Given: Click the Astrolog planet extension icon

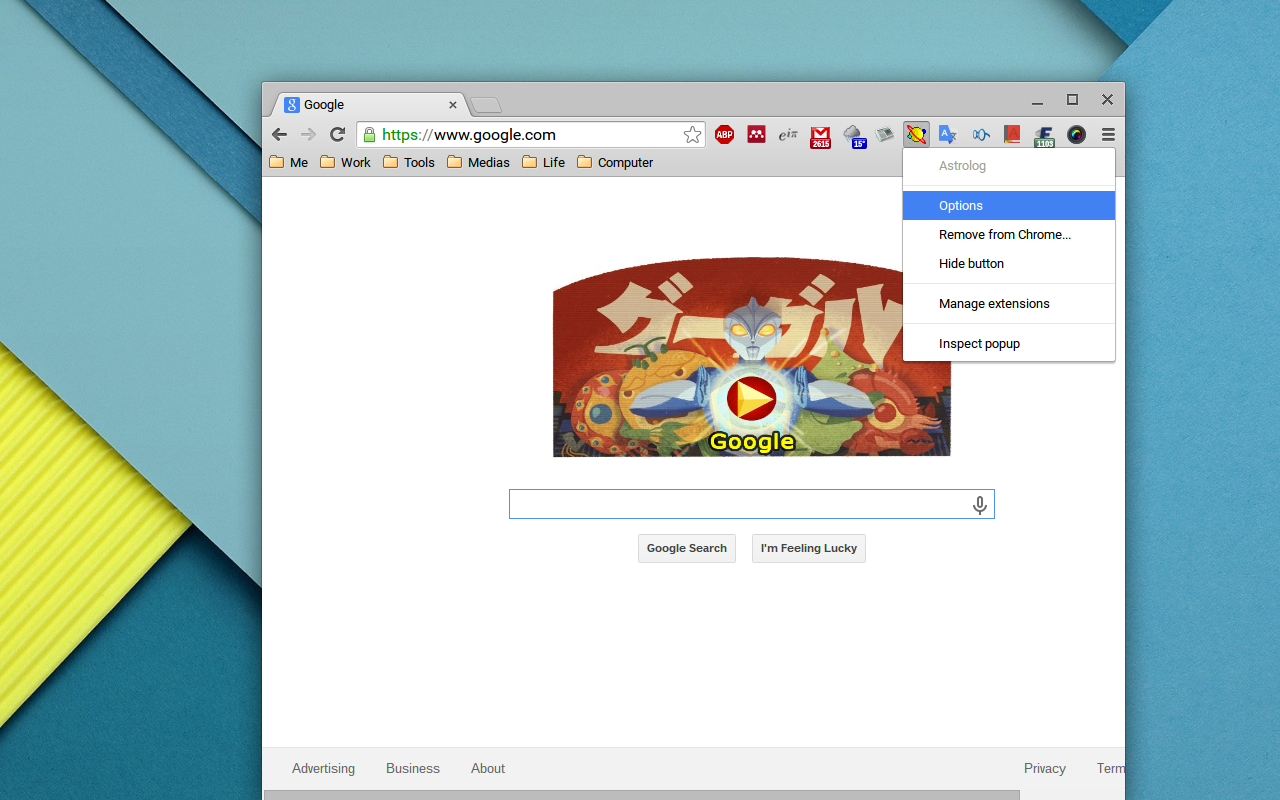Looking at the screenshot, I should click(916, 134).
